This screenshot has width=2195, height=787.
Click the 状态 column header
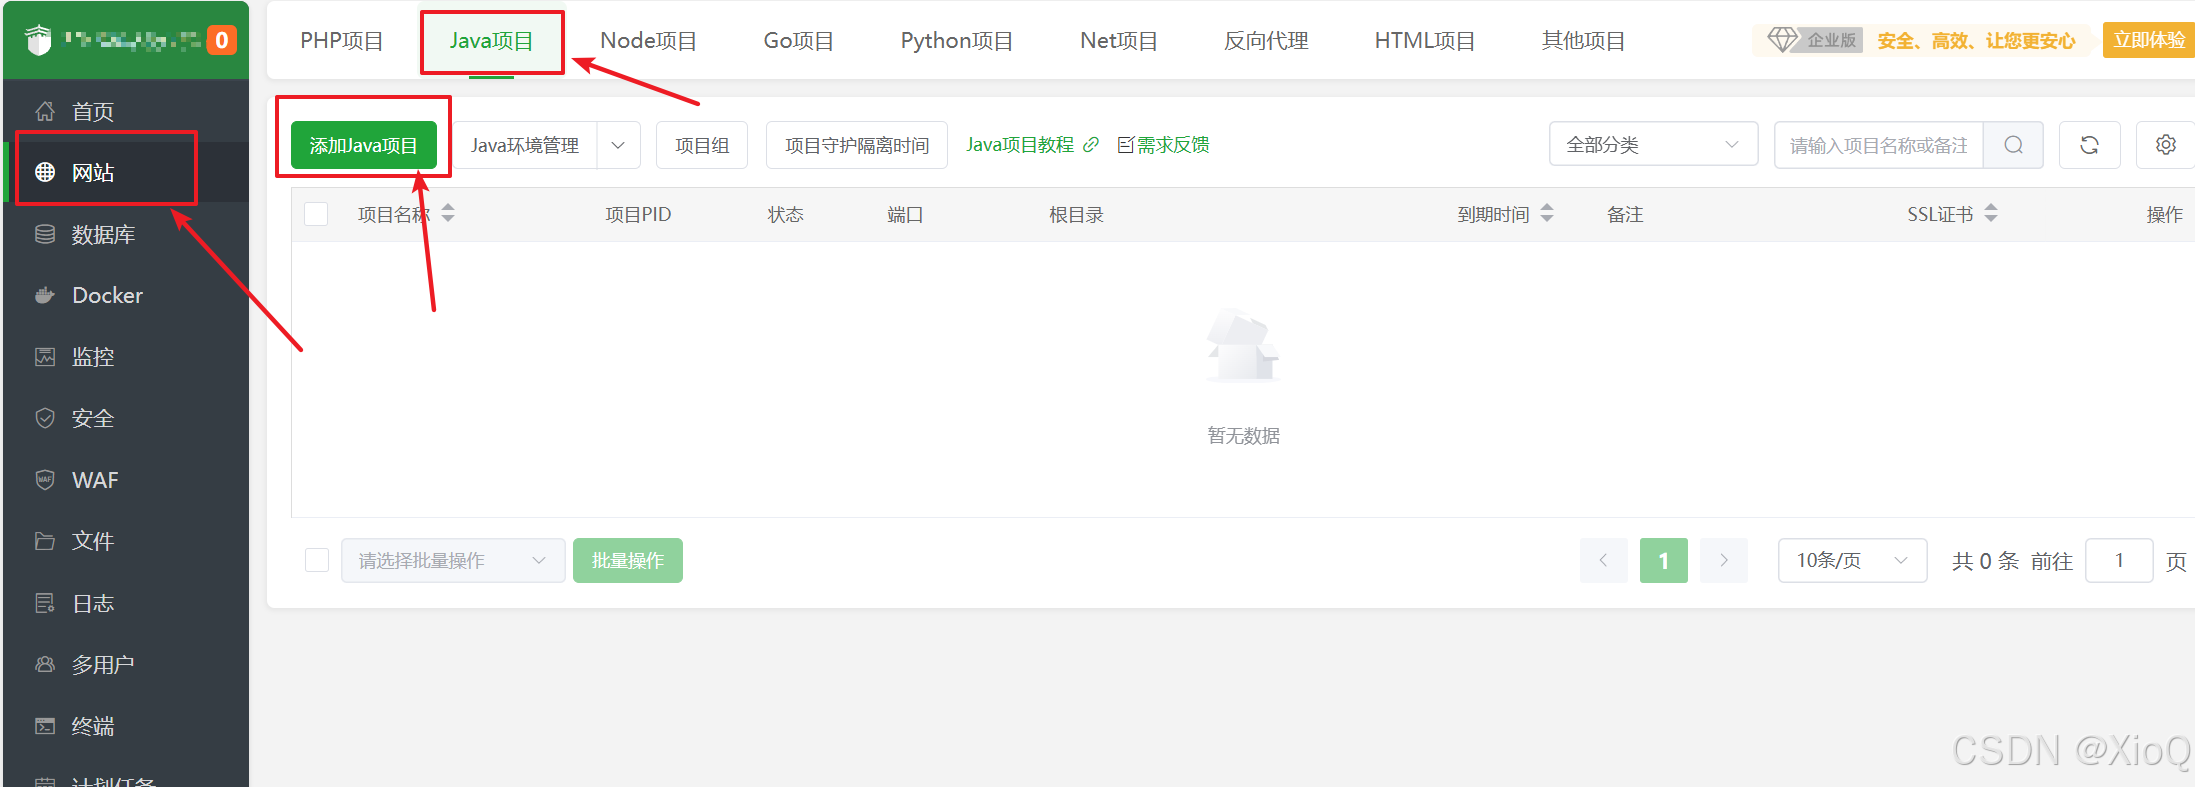click(x=786, y=214)
